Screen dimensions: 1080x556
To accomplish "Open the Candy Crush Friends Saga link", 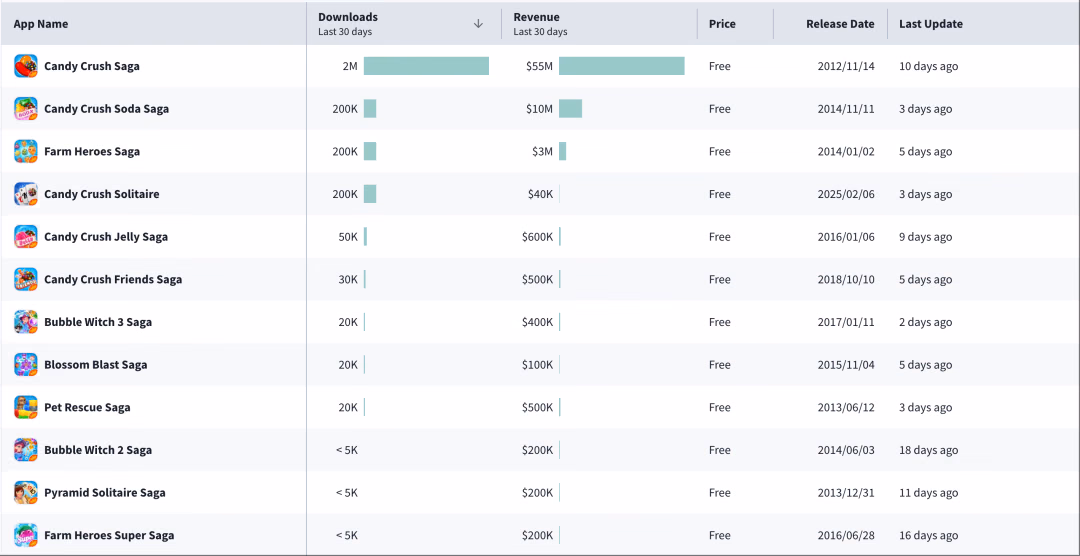I will coord(113,280).
